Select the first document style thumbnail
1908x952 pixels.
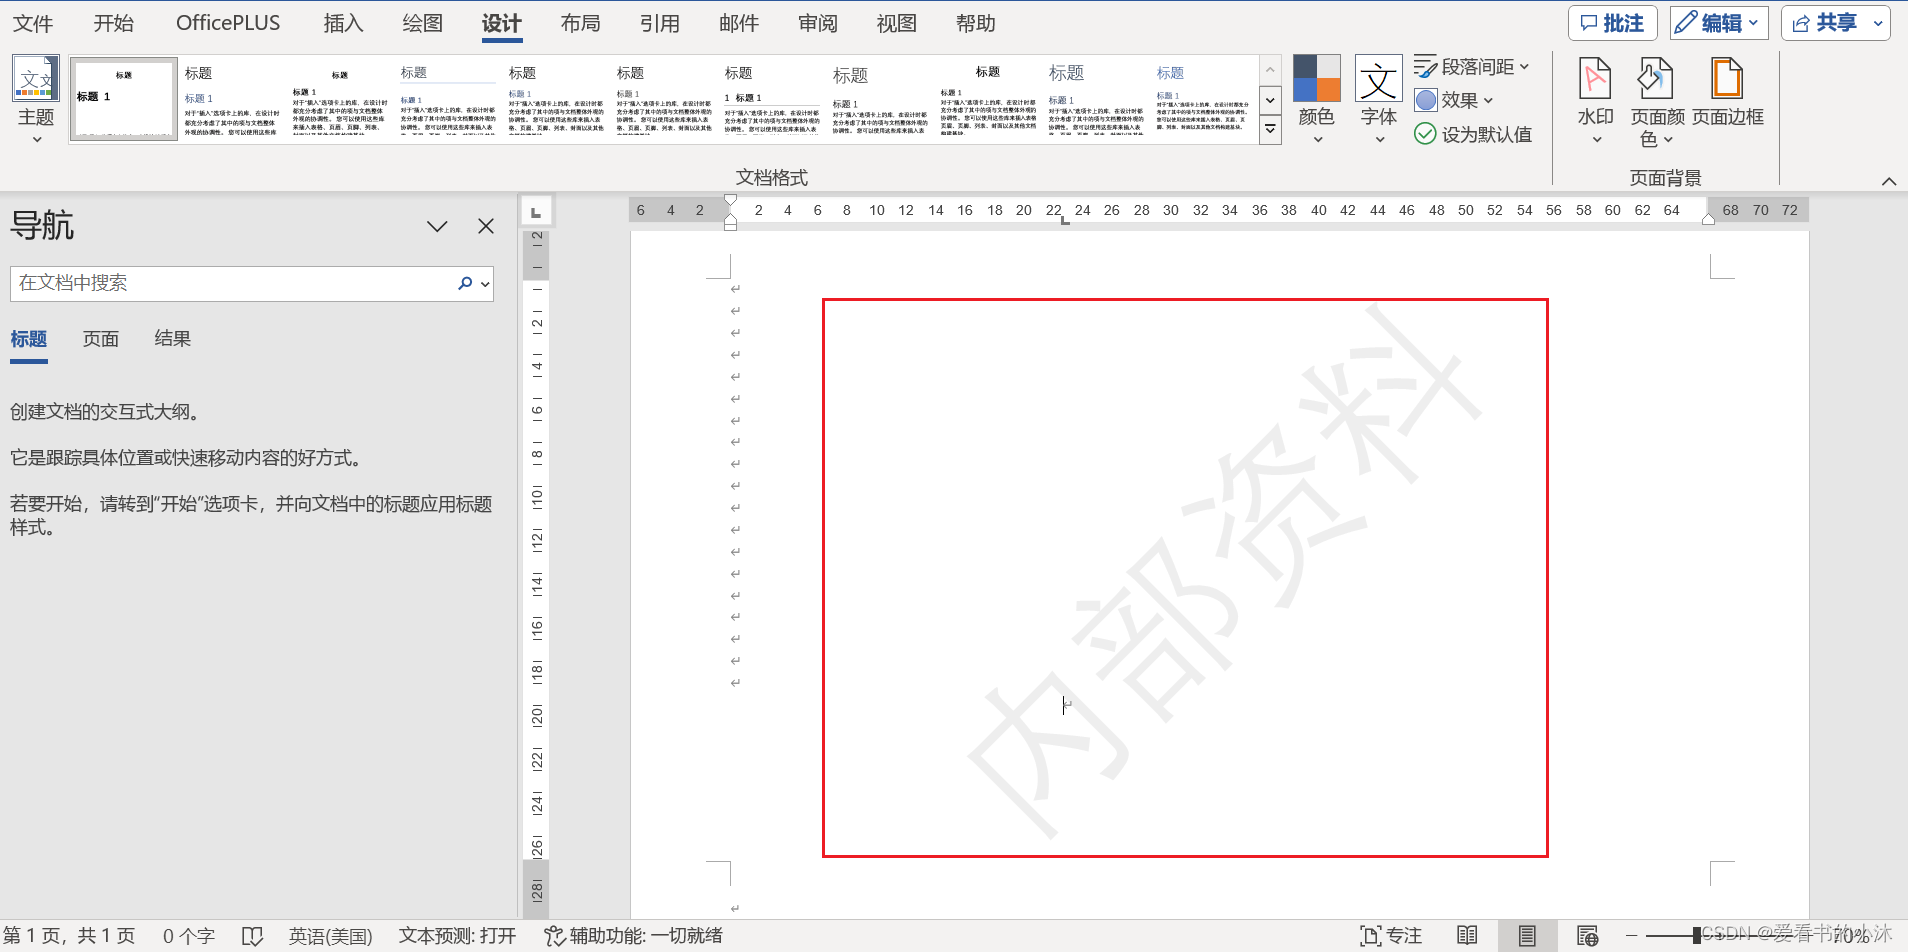[x=124, y=99]
